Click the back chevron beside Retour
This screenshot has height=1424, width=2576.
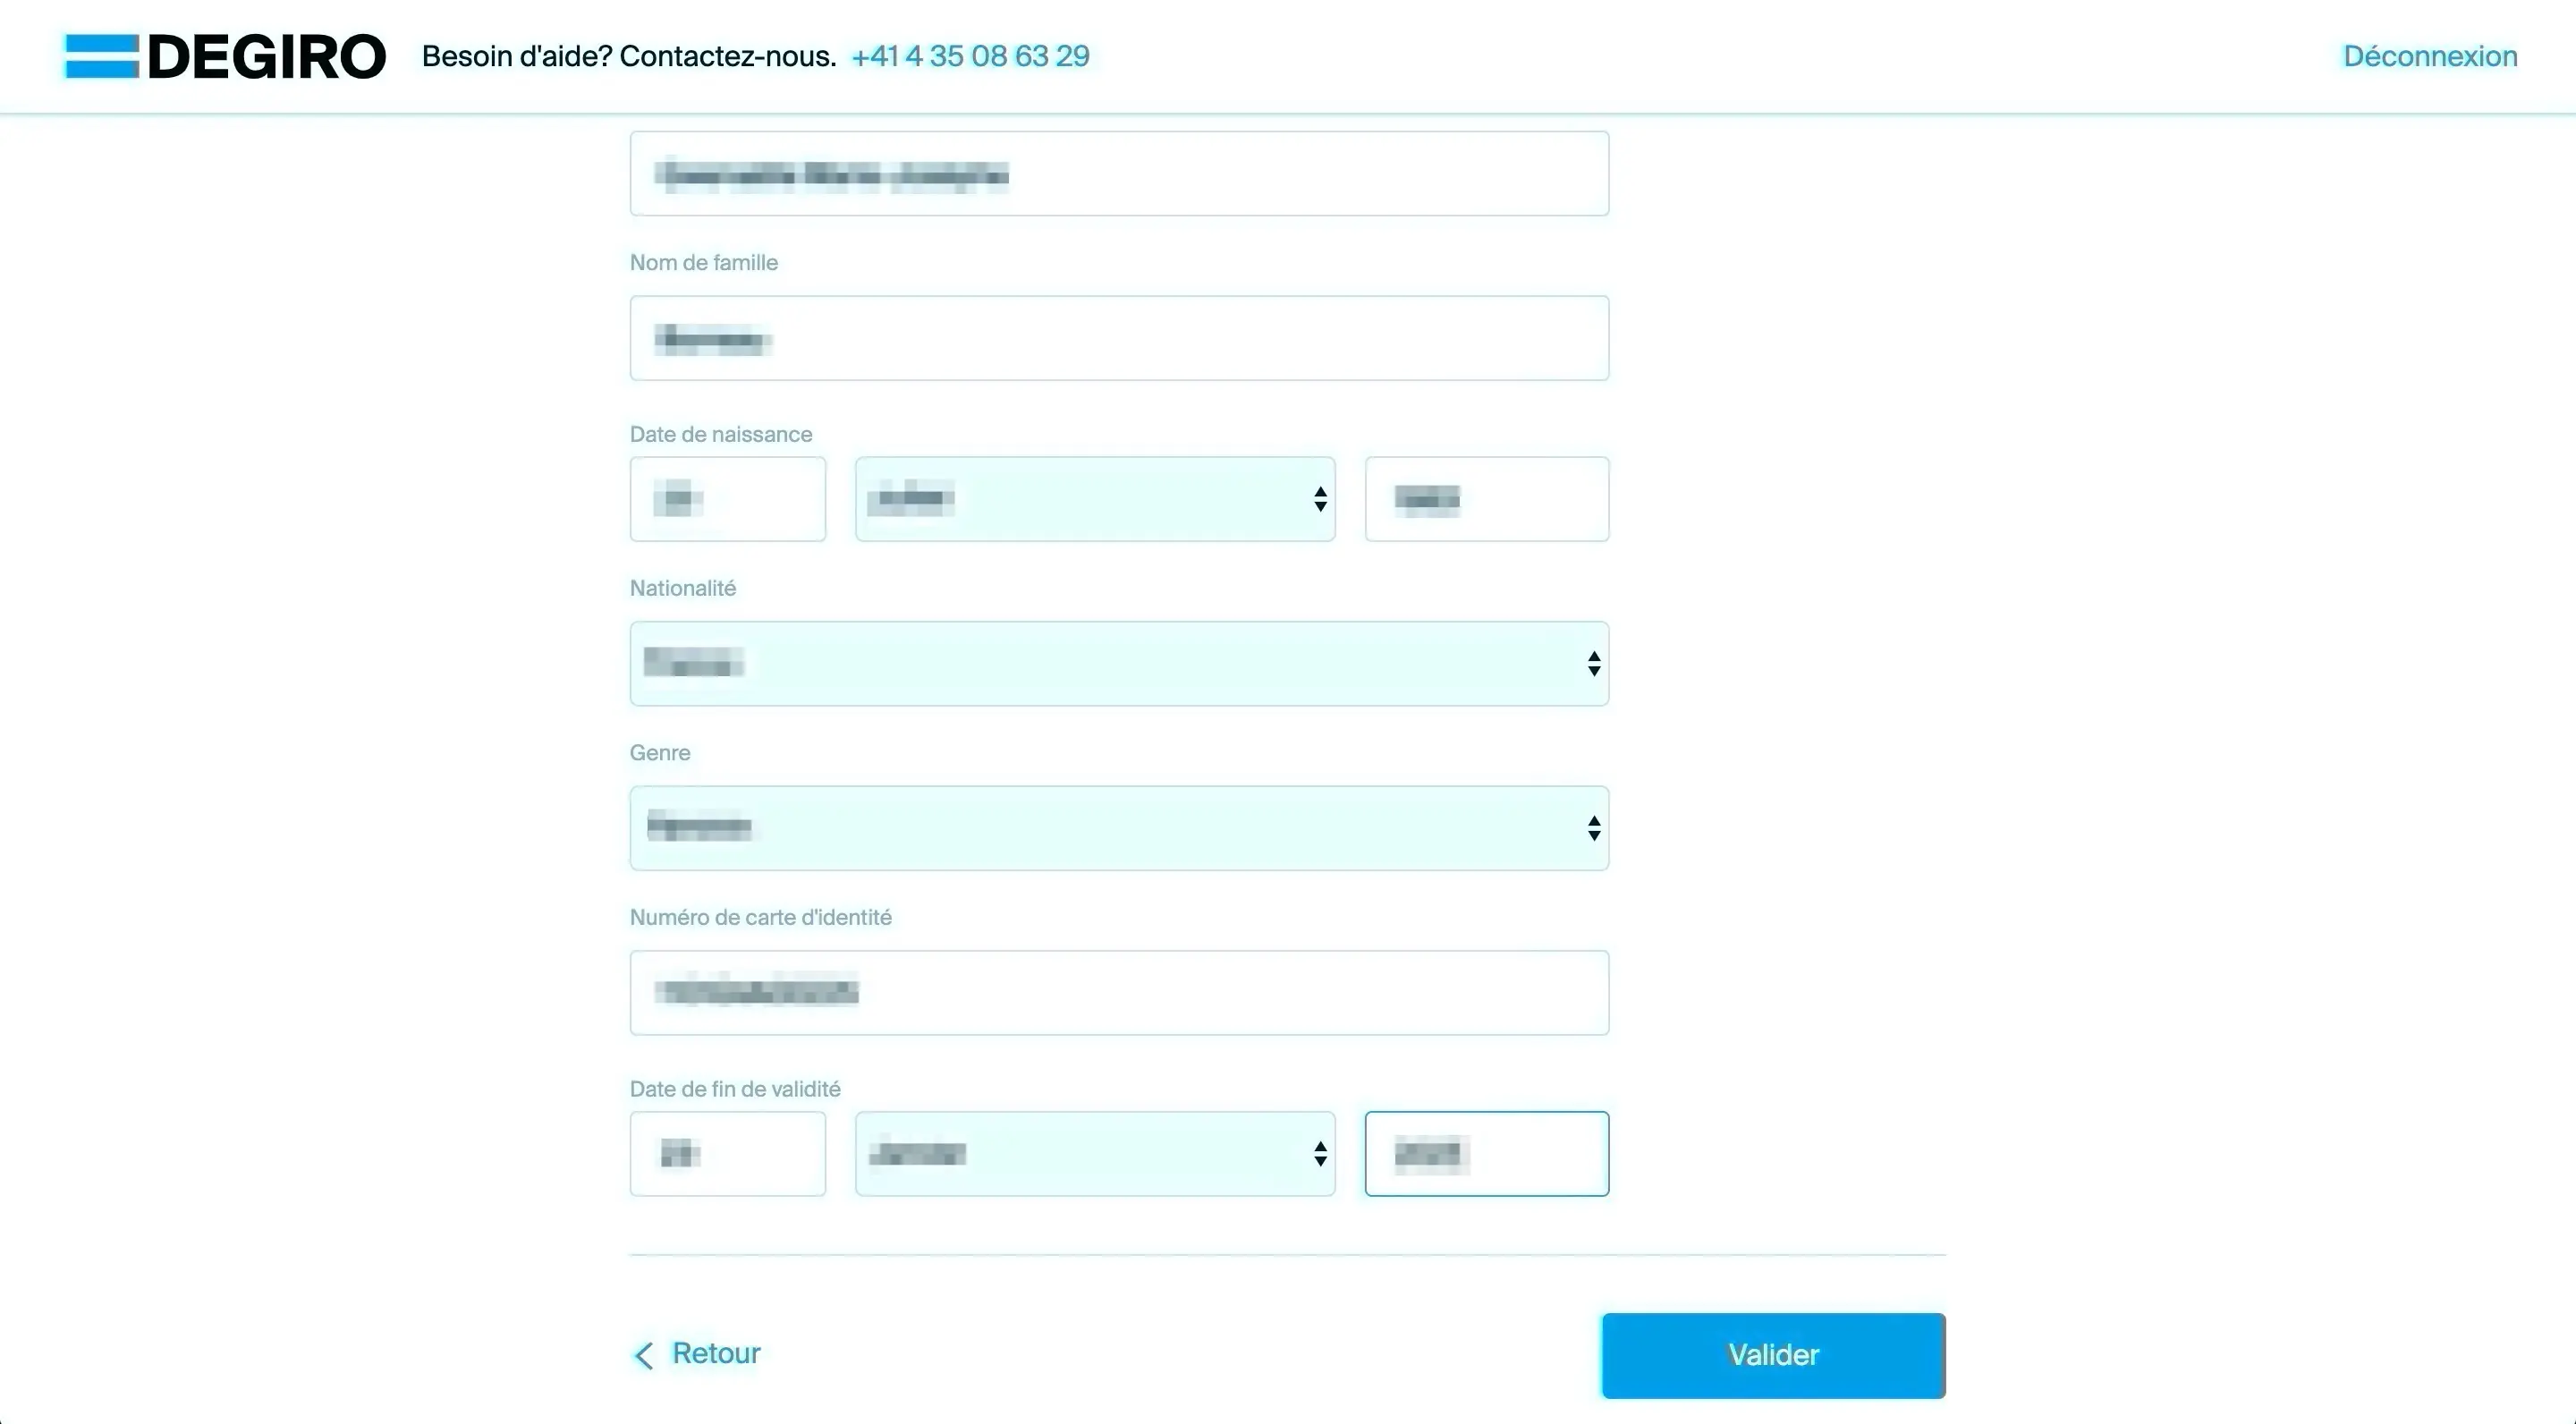644,1356
